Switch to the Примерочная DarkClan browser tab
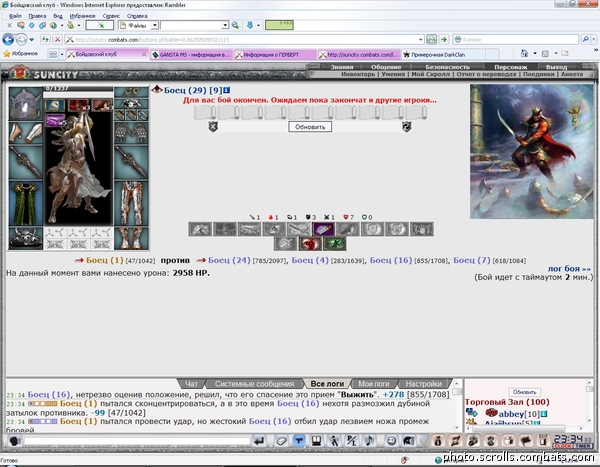This screenshot has height=467, width=600. [444, 55]
